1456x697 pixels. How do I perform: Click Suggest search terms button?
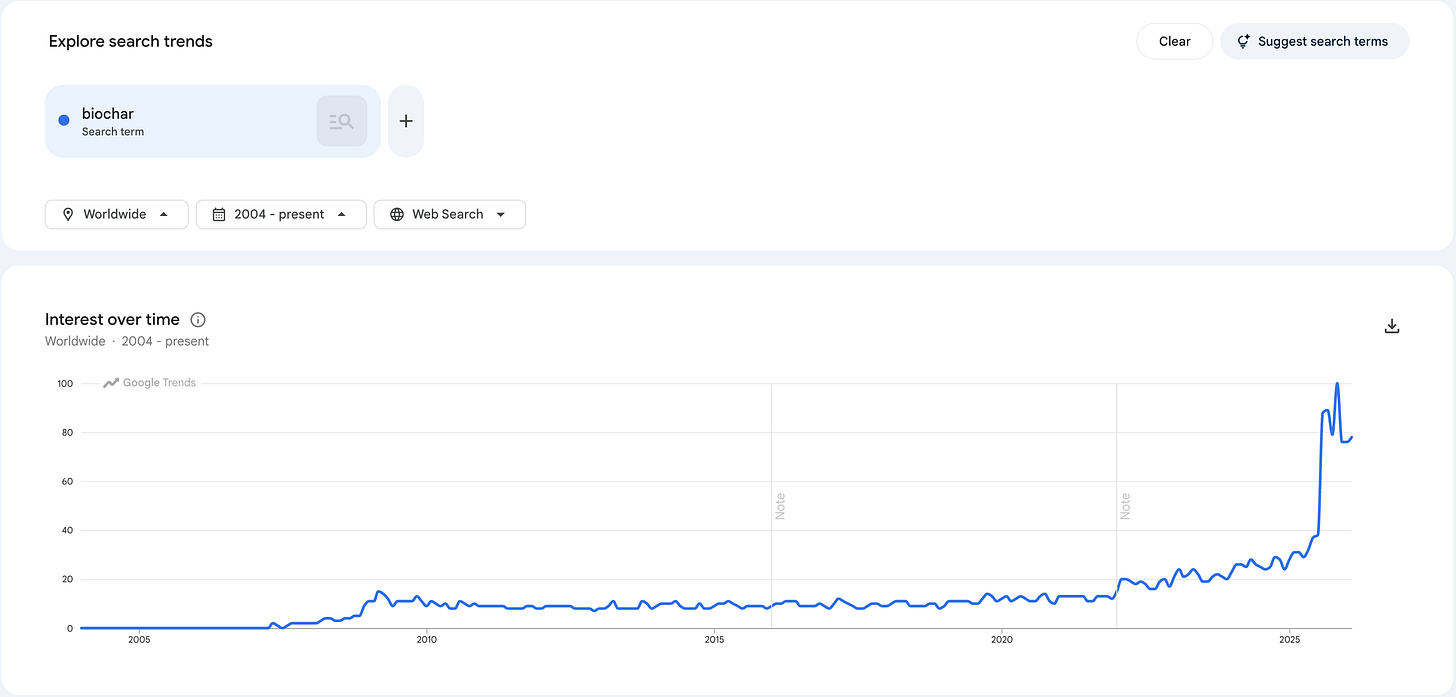coord(1315,41)
